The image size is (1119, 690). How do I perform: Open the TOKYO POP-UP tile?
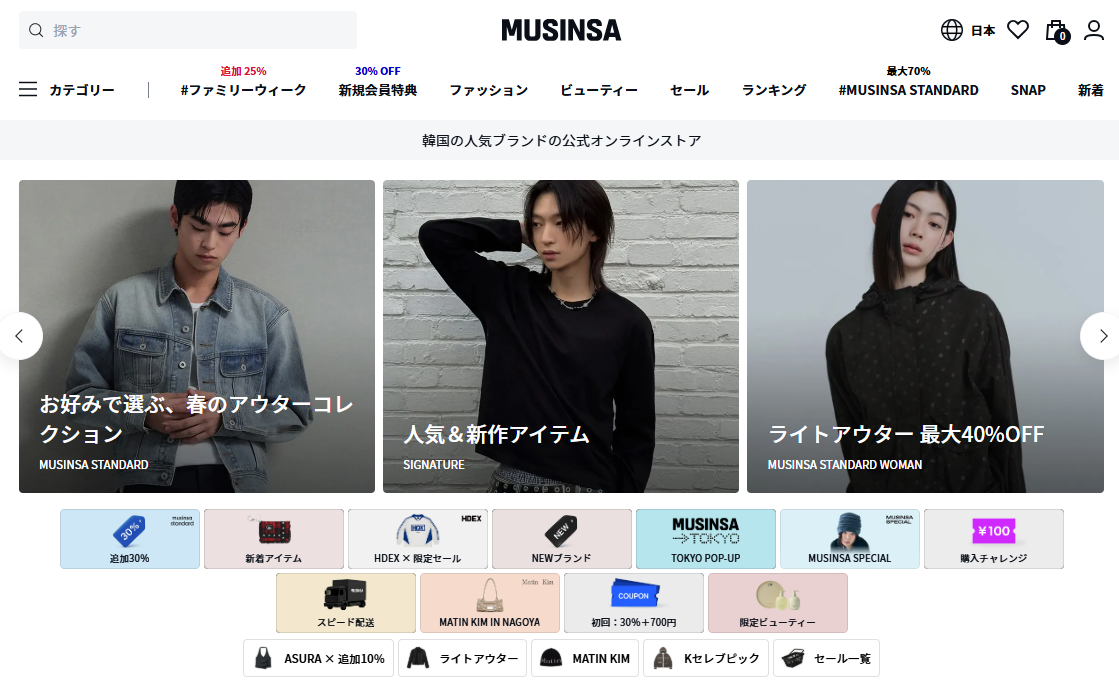tap(706, 539)
